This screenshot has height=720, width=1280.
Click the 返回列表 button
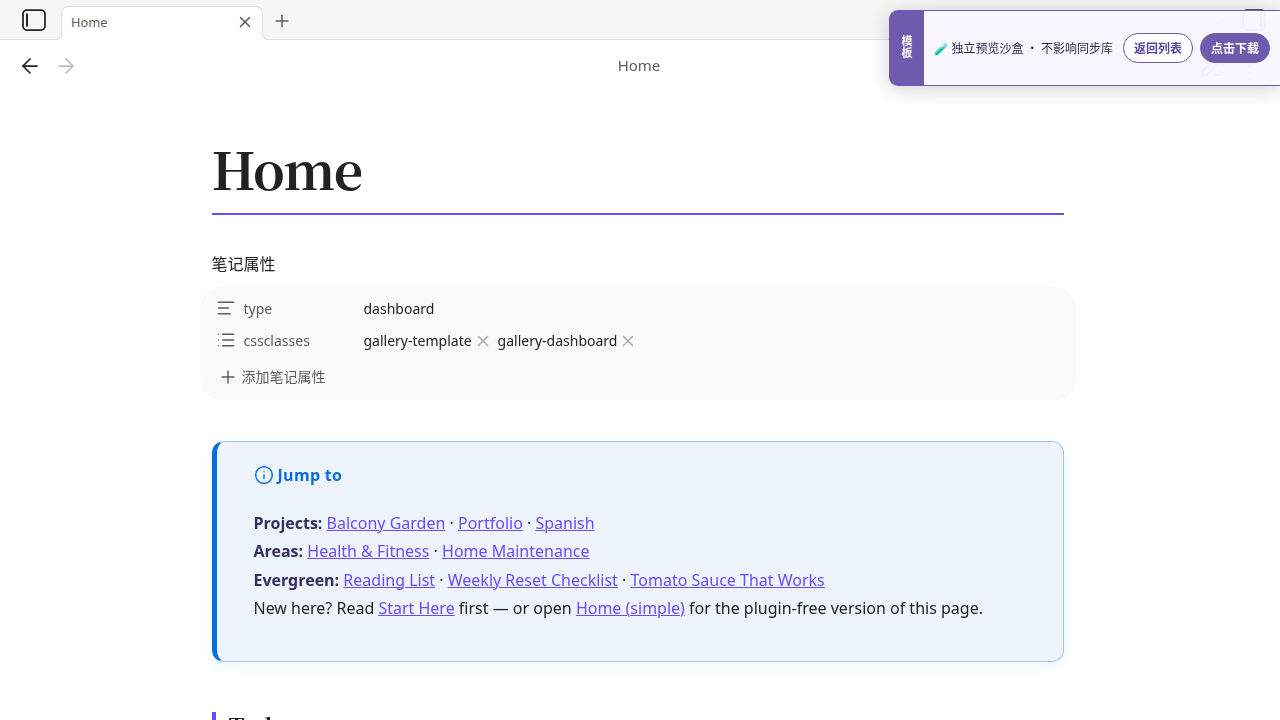[1158, 48]
